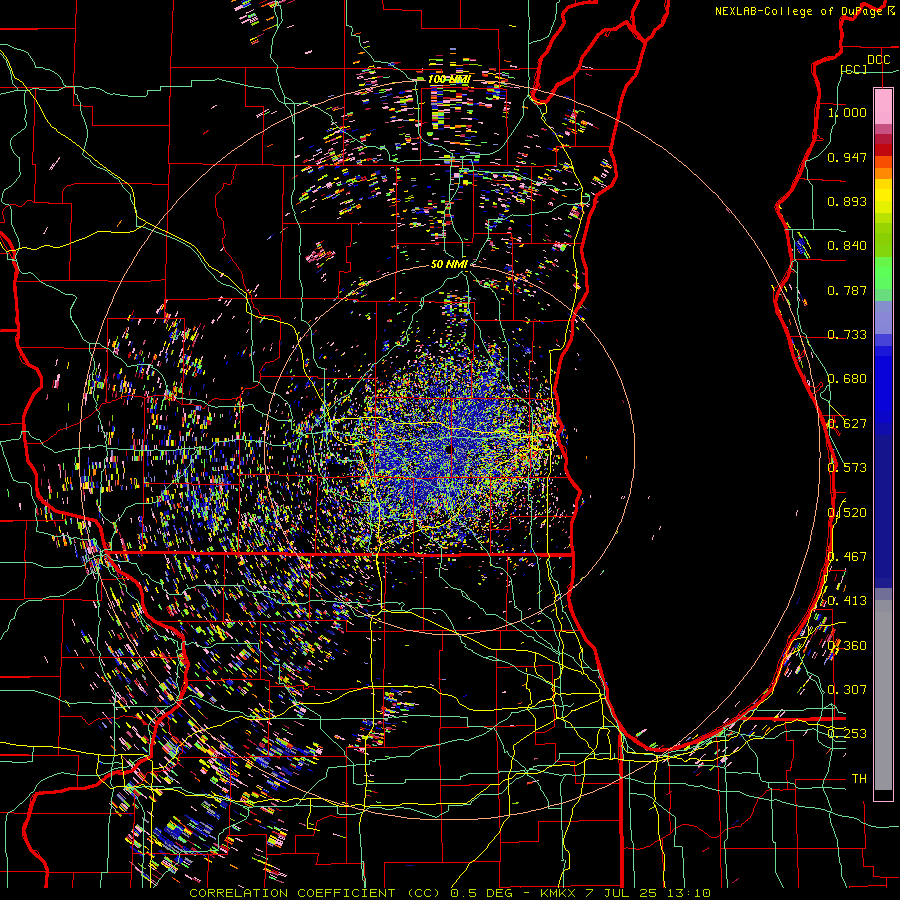Viewport: 900px width, 900px height.
Task: Click the 0.467 color scale value
Action: click(x=847, y=557)
